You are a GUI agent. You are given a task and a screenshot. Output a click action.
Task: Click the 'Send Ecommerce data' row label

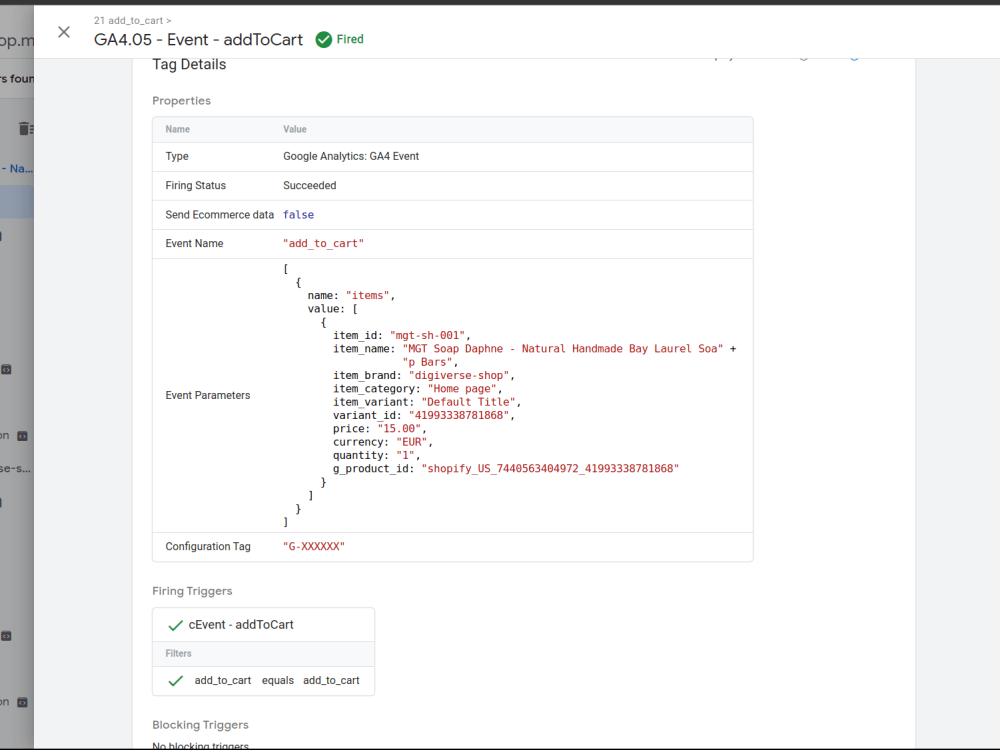(219, 215)
